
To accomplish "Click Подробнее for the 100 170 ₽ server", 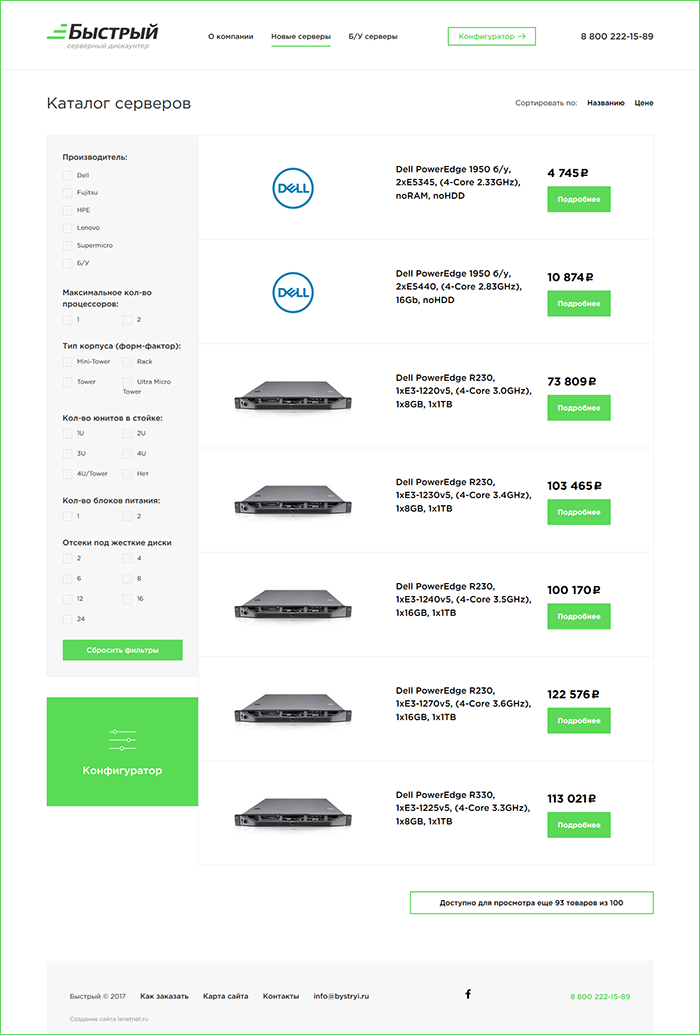I will pos(579,617).
